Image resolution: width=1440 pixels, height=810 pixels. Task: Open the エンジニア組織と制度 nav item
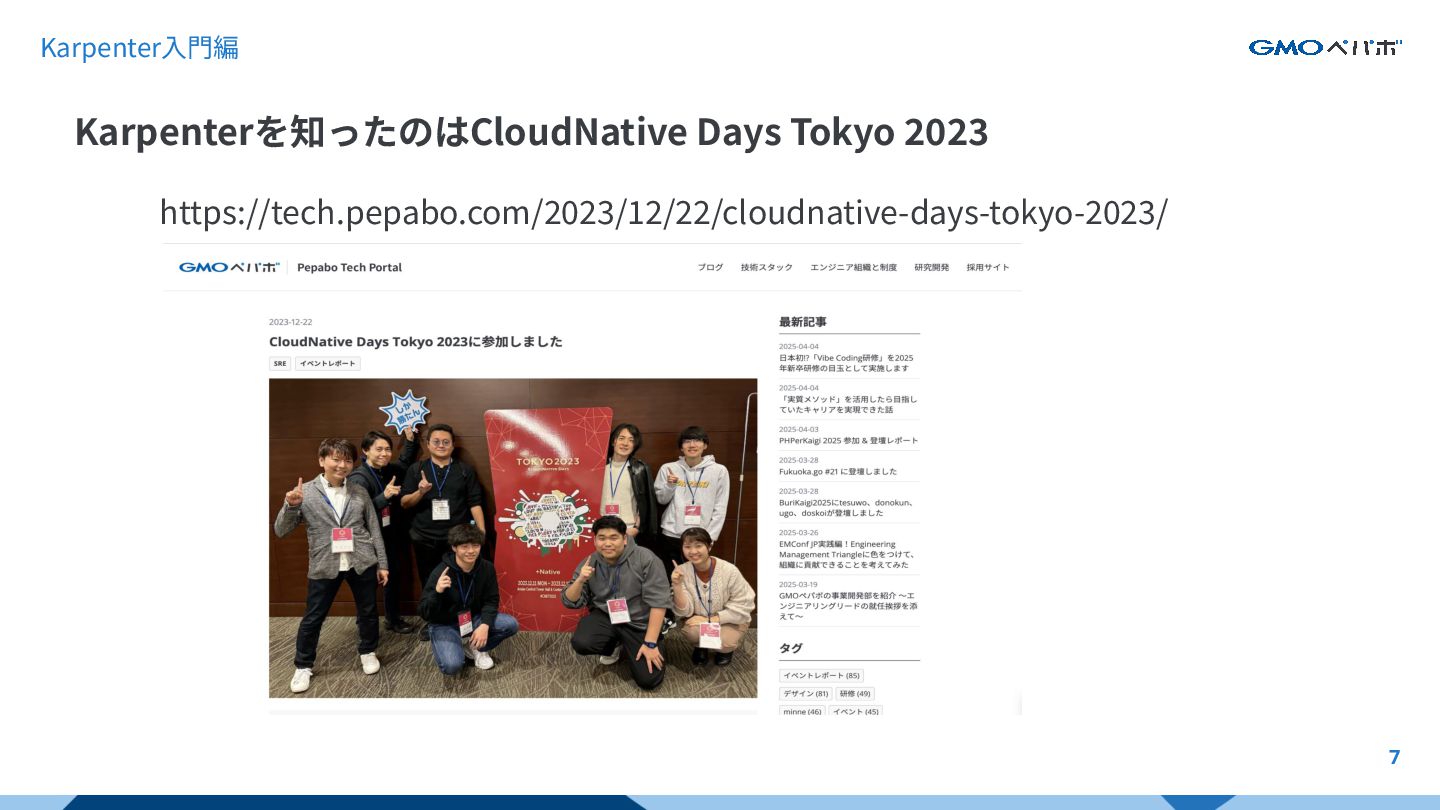[853, 267]
